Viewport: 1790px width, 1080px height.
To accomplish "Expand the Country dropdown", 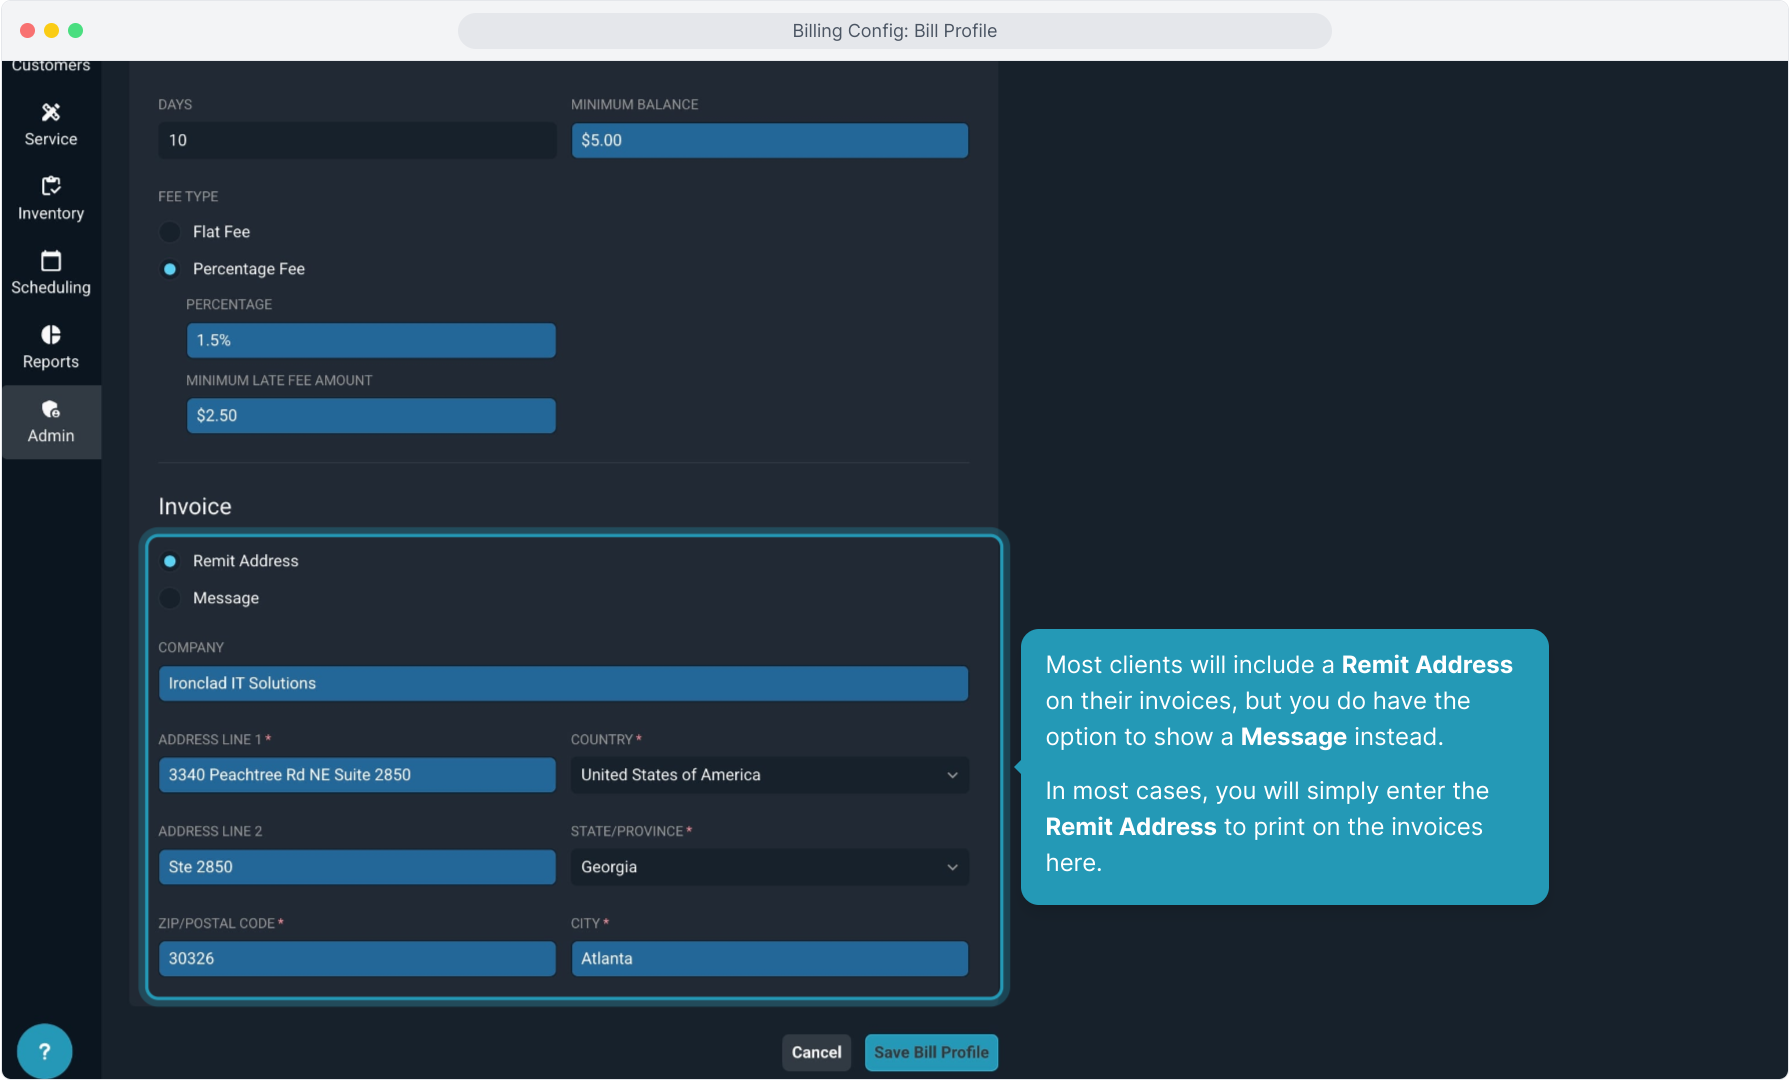I will 769,775.
